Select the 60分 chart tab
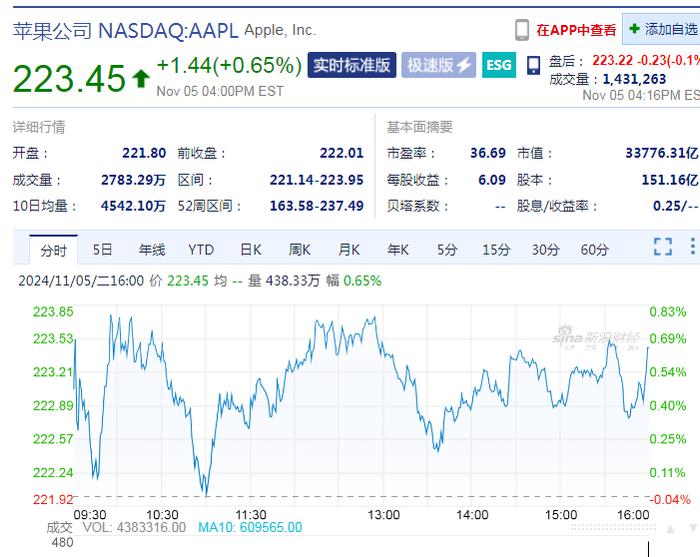Screen dimensions: 700x557 (x=595, y=249)
